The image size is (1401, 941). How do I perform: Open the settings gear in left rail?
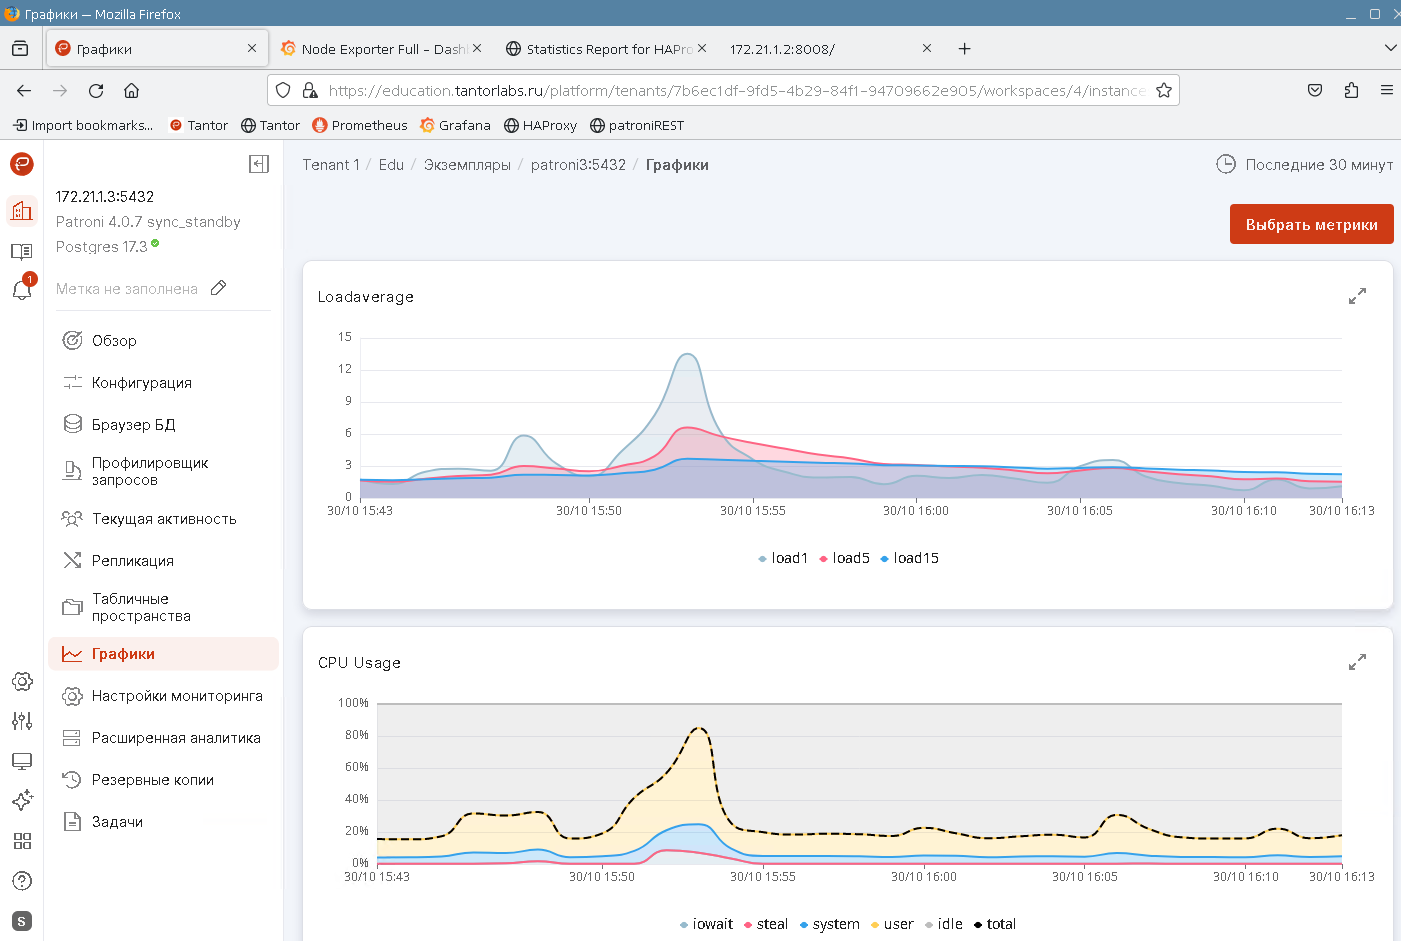tap(22, 682)
